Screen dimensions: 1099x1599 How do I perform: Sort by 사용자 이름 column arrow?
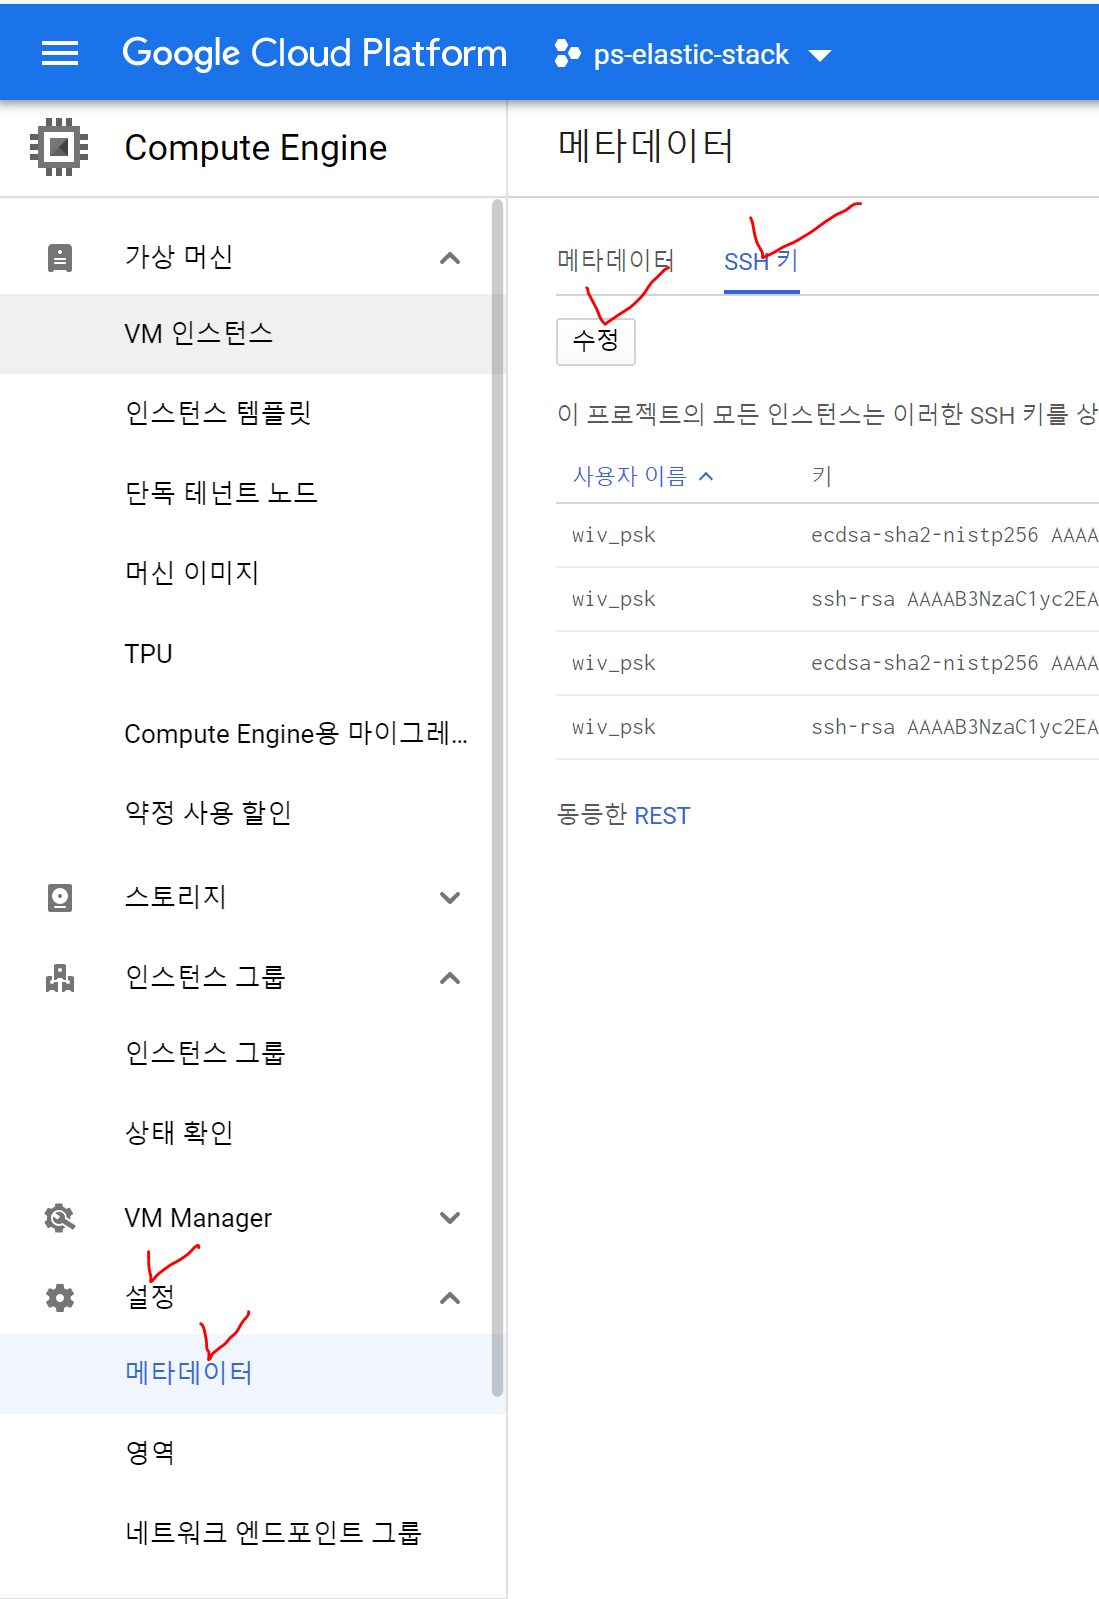point(706,476)
